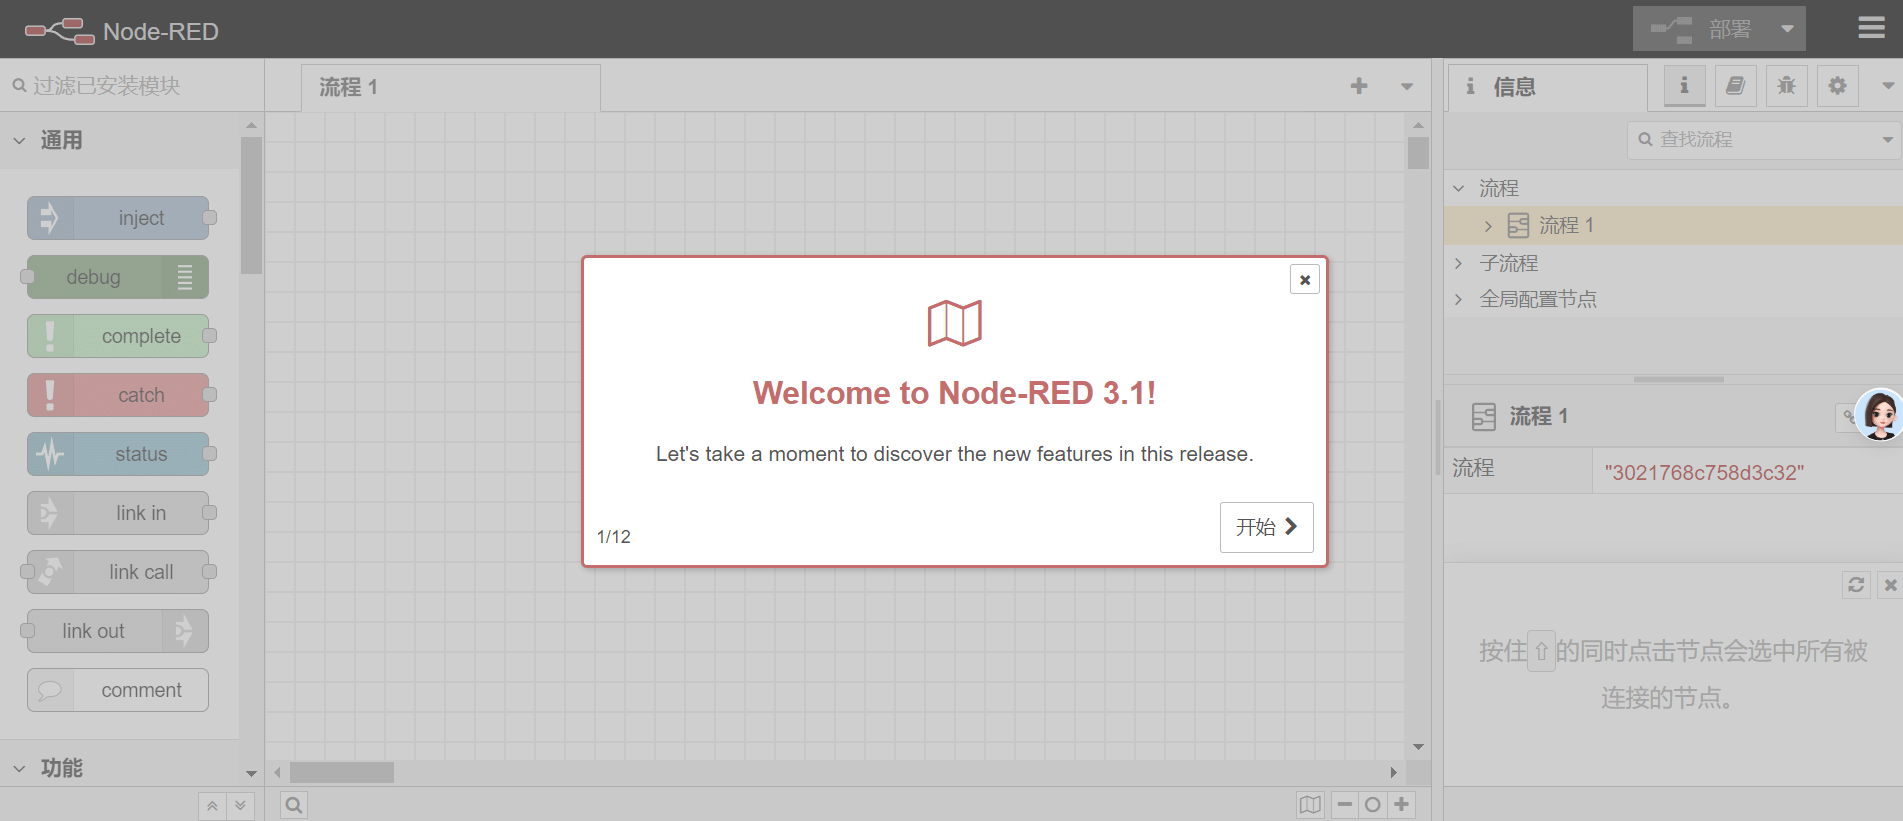Select the complete node in palette
Image resolution: width=1903 pixels, height=821 pixels.
pos(118,336)
